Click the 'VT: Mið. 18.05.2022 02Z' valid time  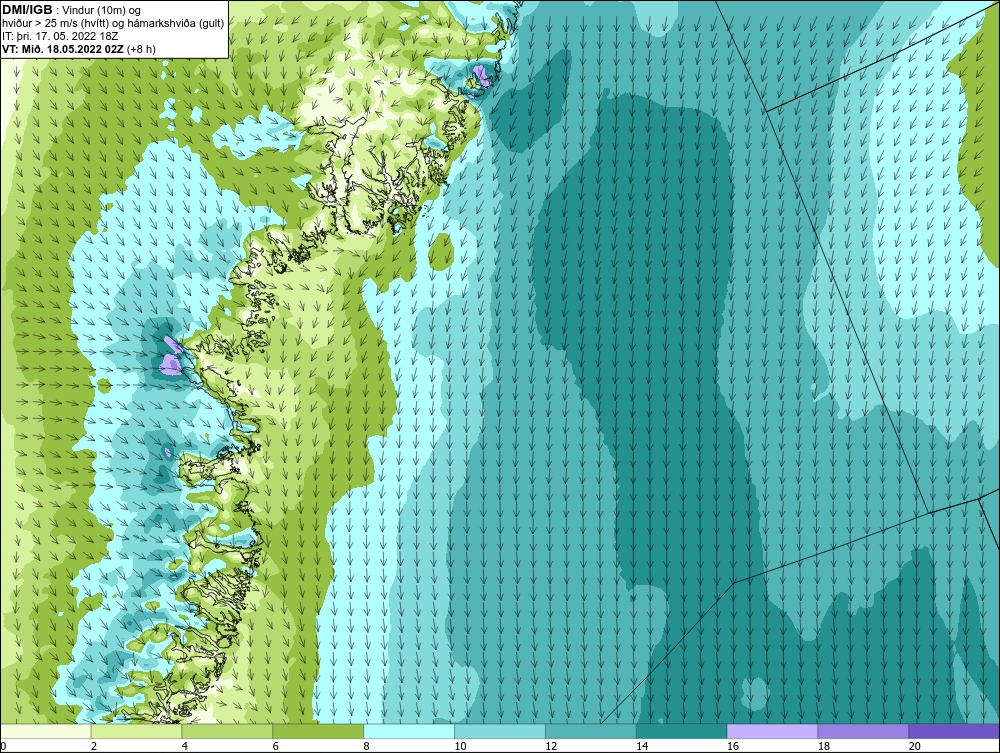point(63,48)
